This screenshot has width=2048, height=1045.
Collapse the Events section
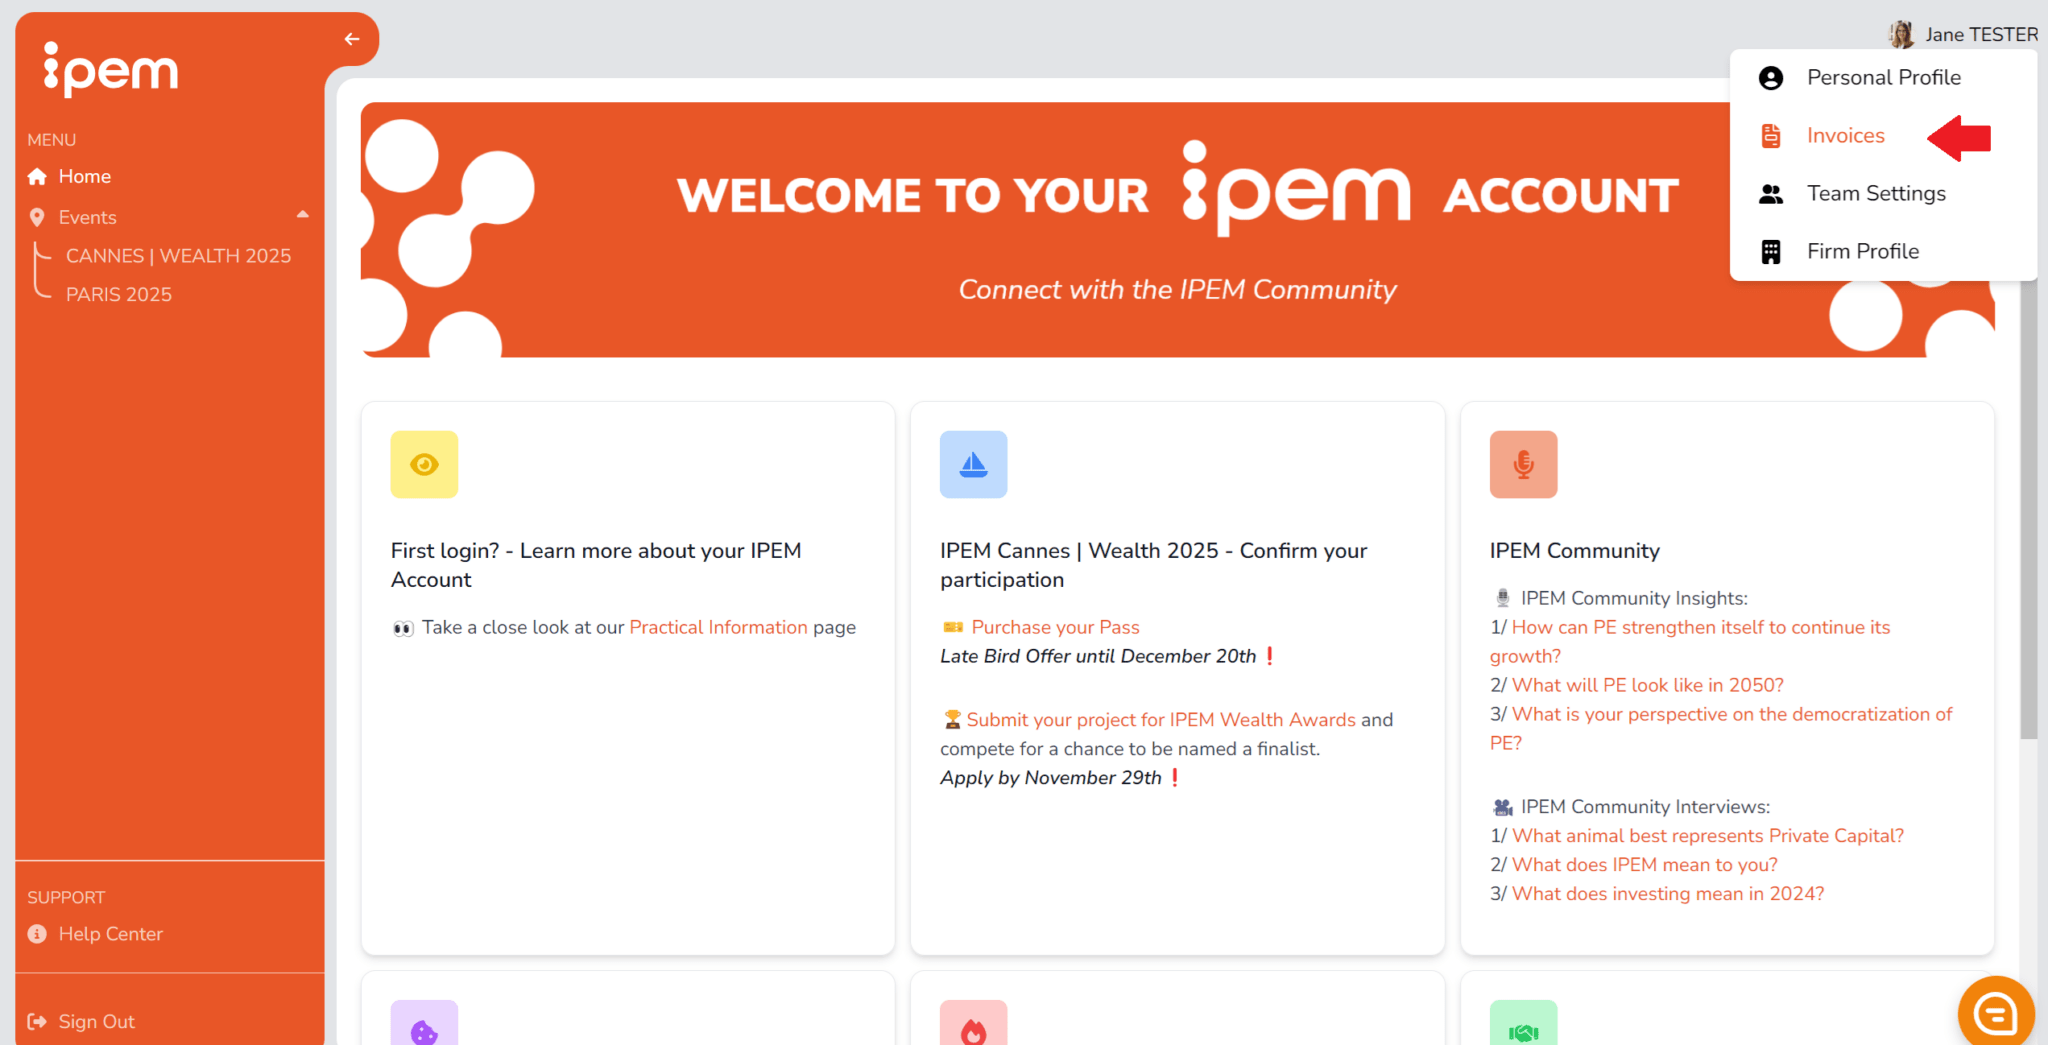[303, 214]
